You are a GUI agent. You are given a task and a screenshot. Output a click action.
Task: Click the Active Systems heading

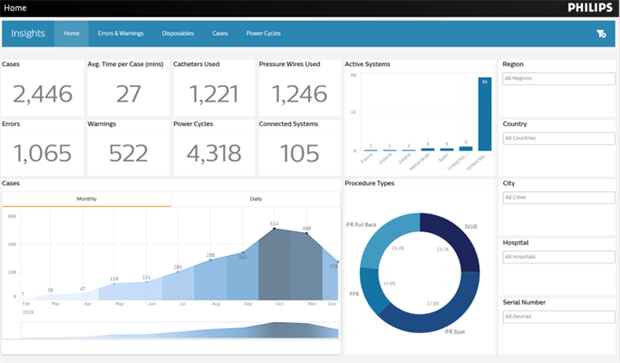coord(367,64)
